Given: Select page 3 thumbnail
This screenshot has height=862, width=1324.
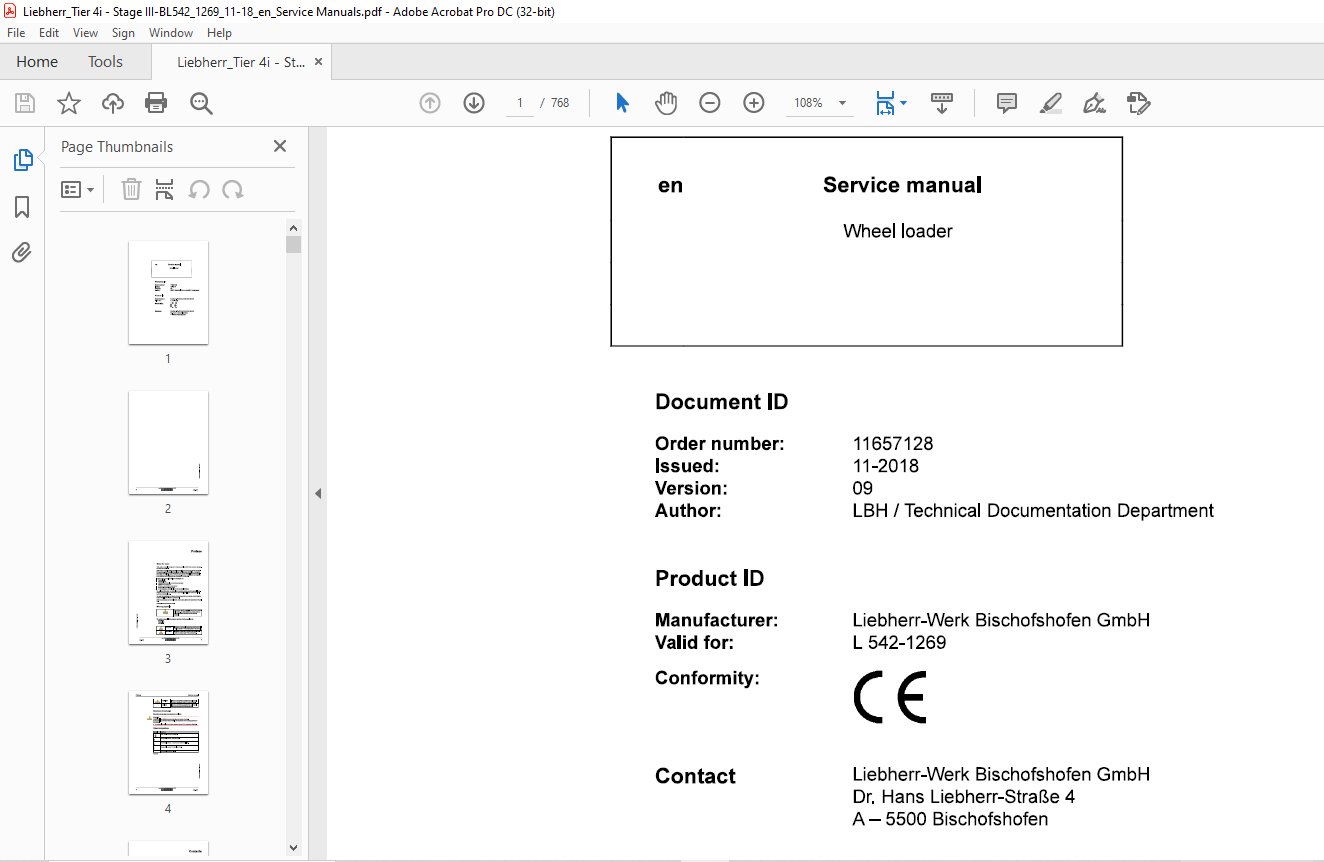Looking at the screenshot, I should pos(168,592).
